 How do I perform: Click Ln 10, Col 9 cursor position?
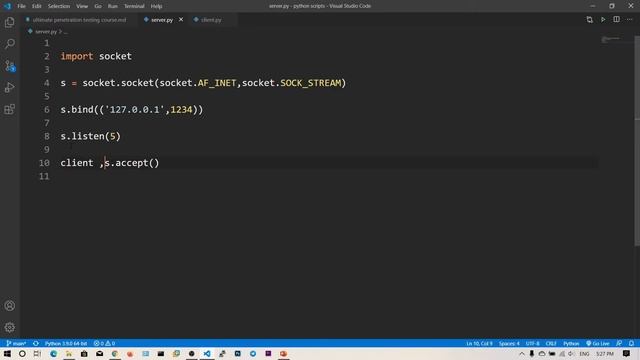point(479,343)
